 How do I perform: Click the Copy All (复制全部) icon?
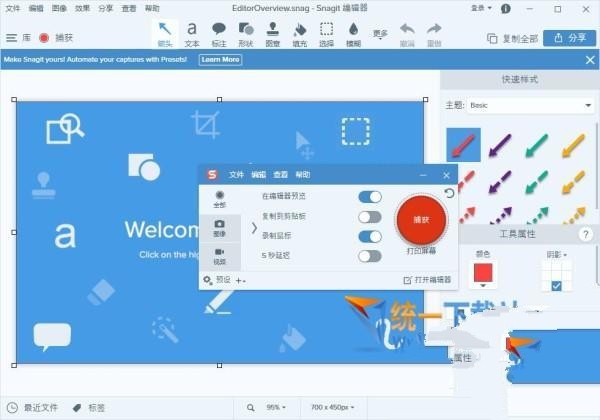tap(492, 38)
